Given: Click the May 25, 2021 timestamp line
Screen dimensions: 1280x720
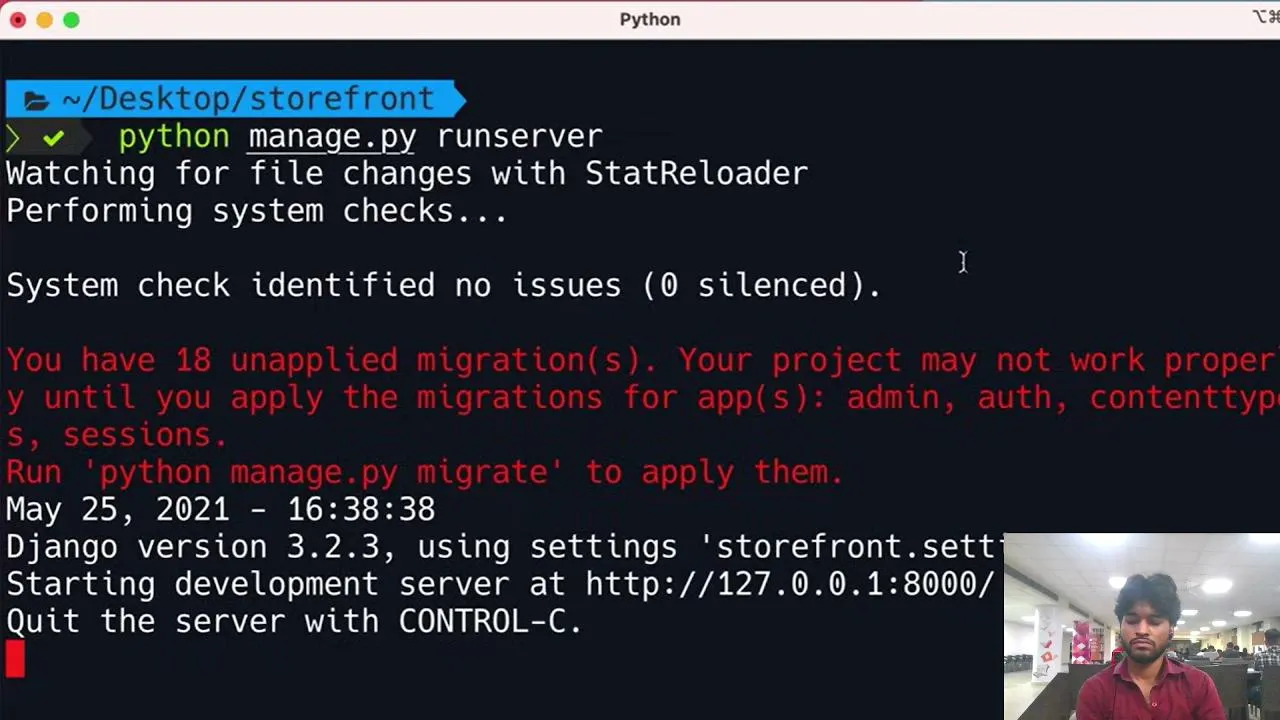Looking at the screenshot, I should point(221,509).
